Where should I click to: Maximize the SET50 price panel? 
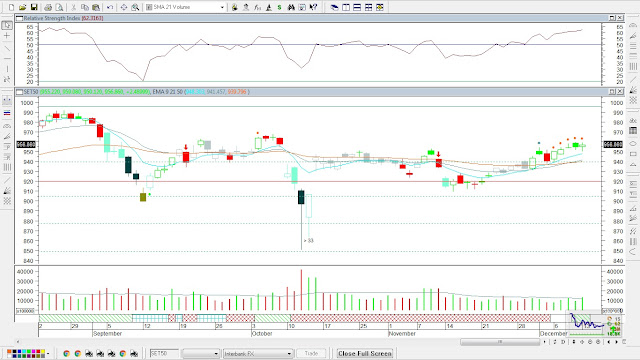pos(612,91)
